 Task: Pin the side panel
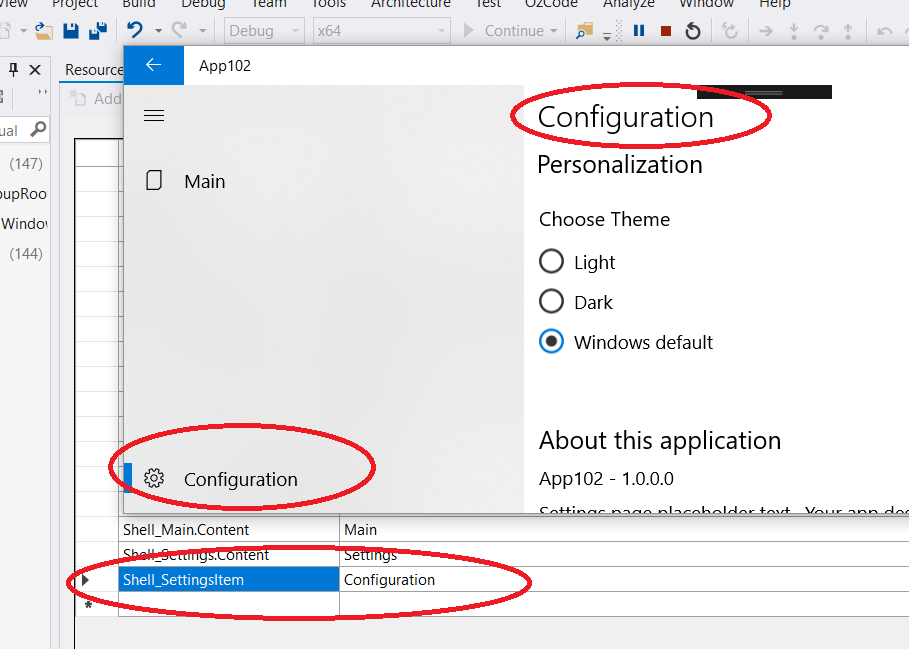(x=13, y=70)
